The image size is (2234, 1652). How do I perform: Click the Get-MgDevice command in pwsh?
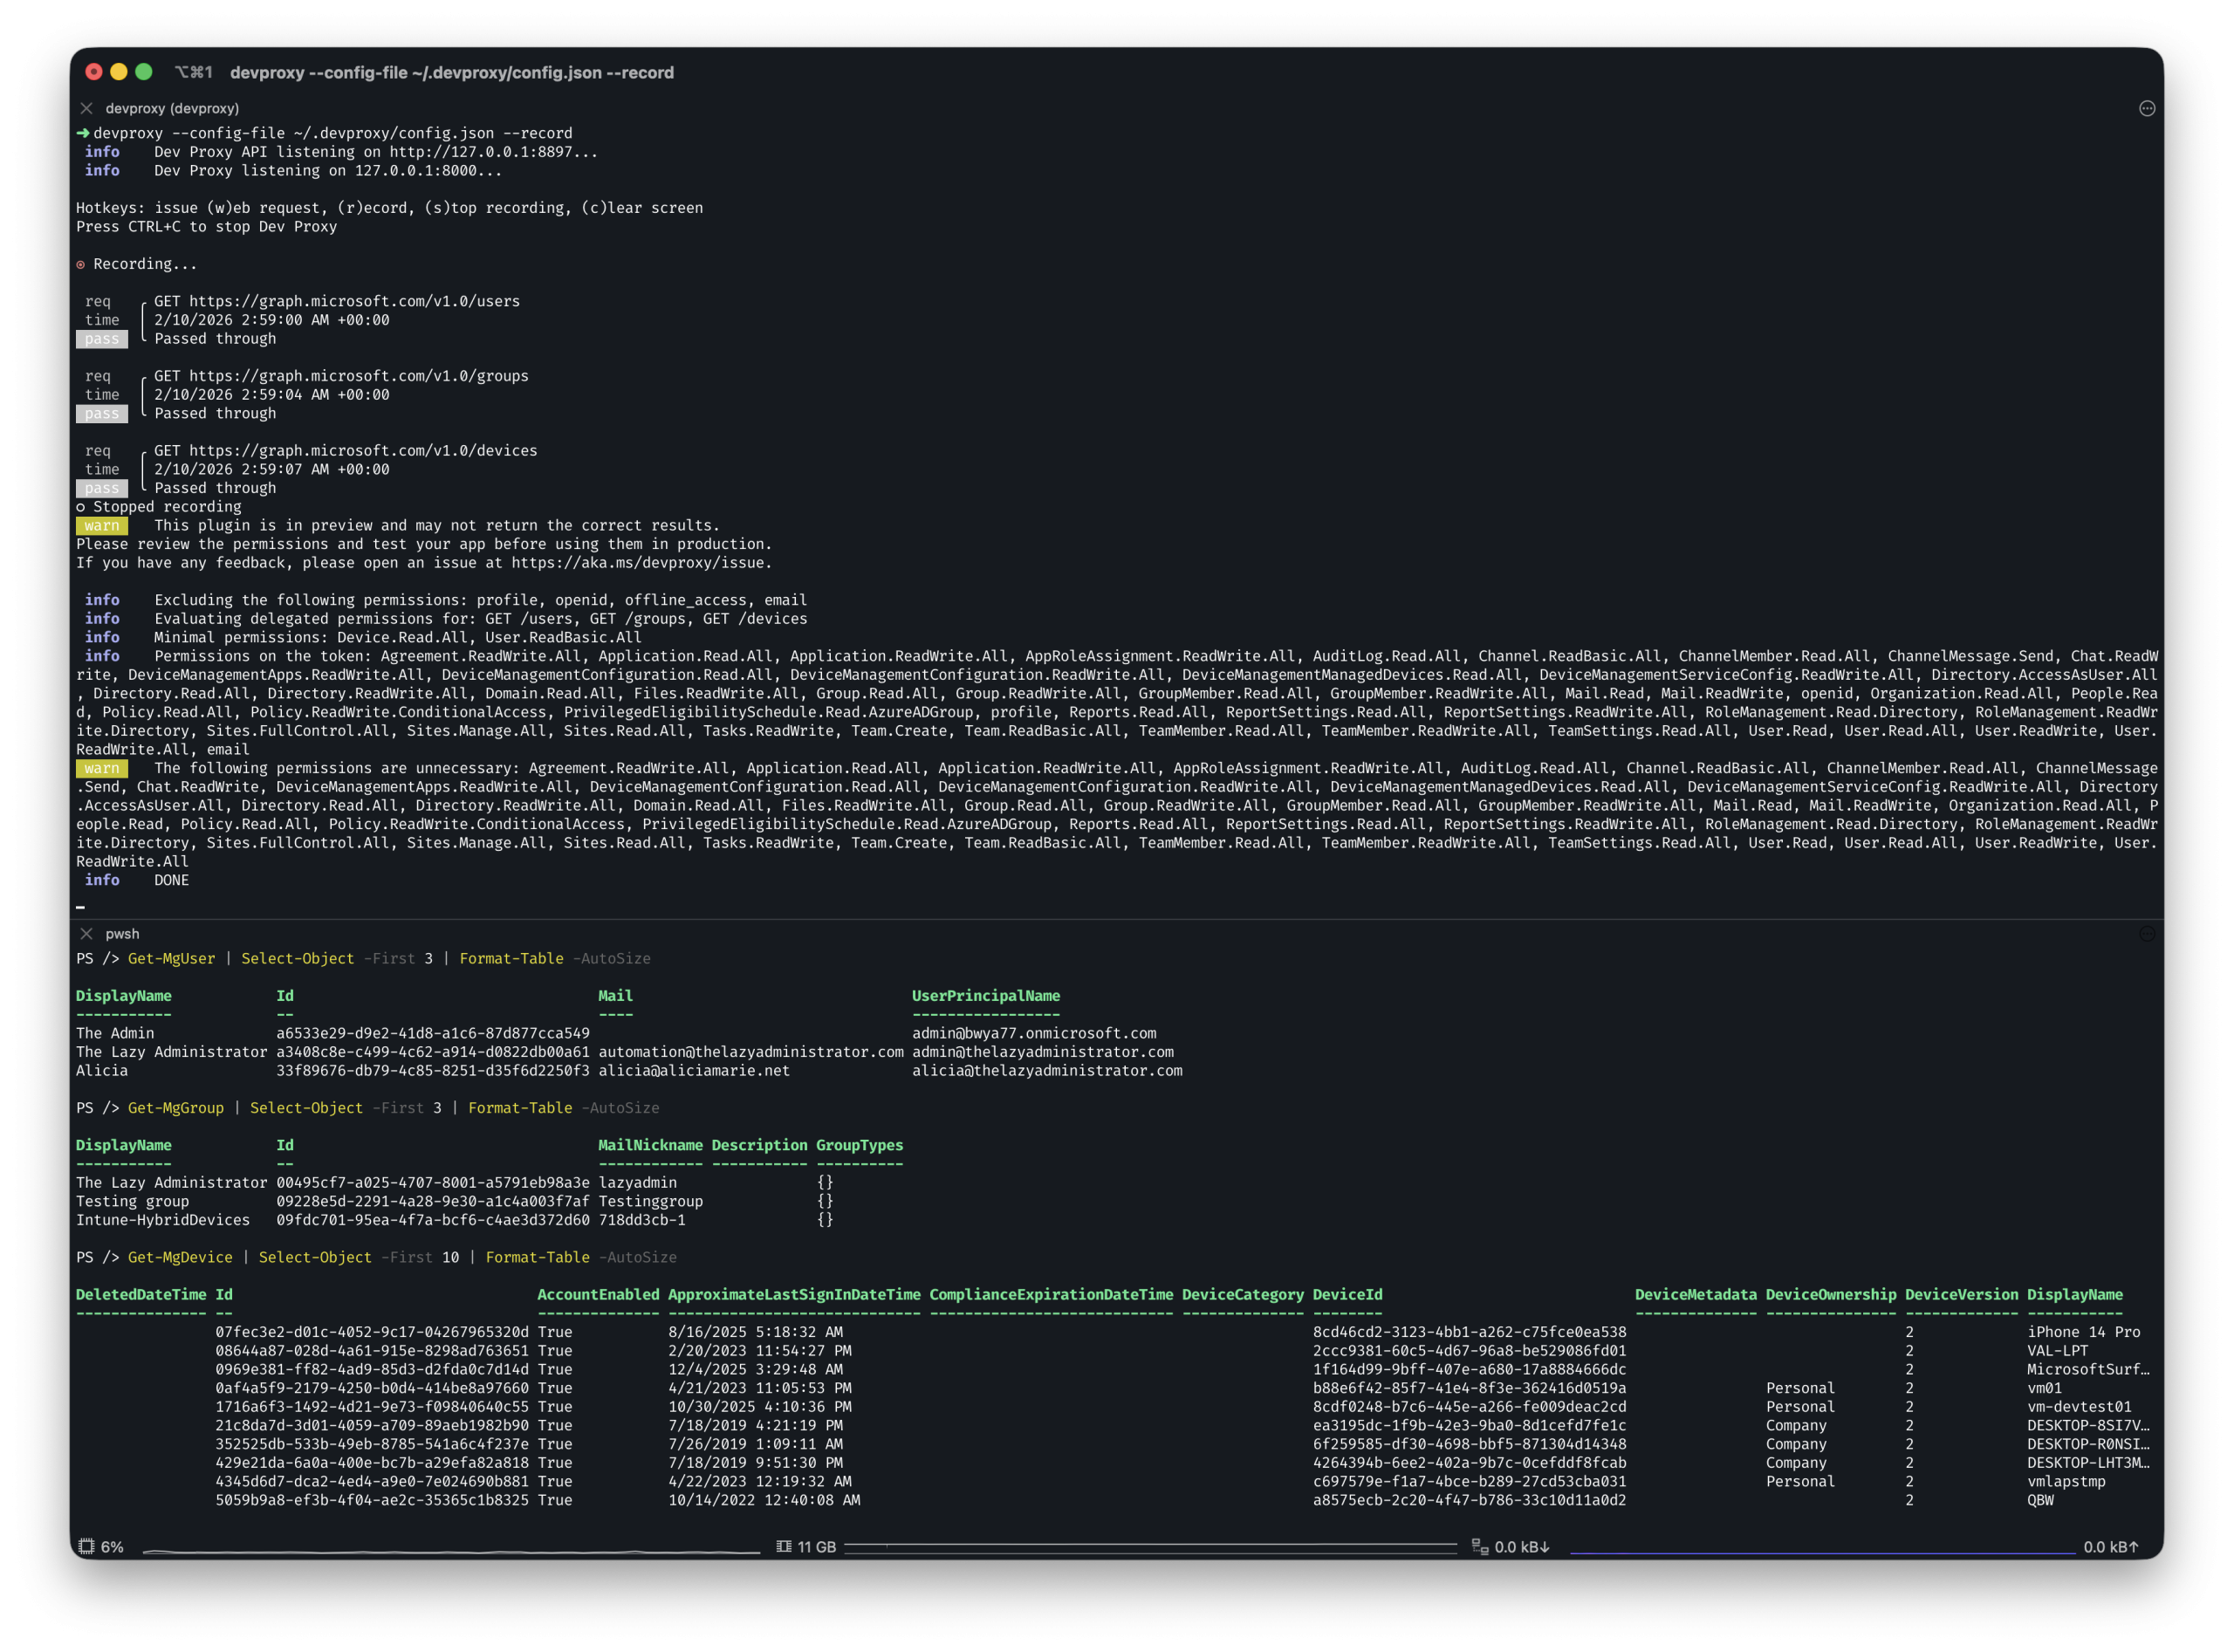point(180,1257)
